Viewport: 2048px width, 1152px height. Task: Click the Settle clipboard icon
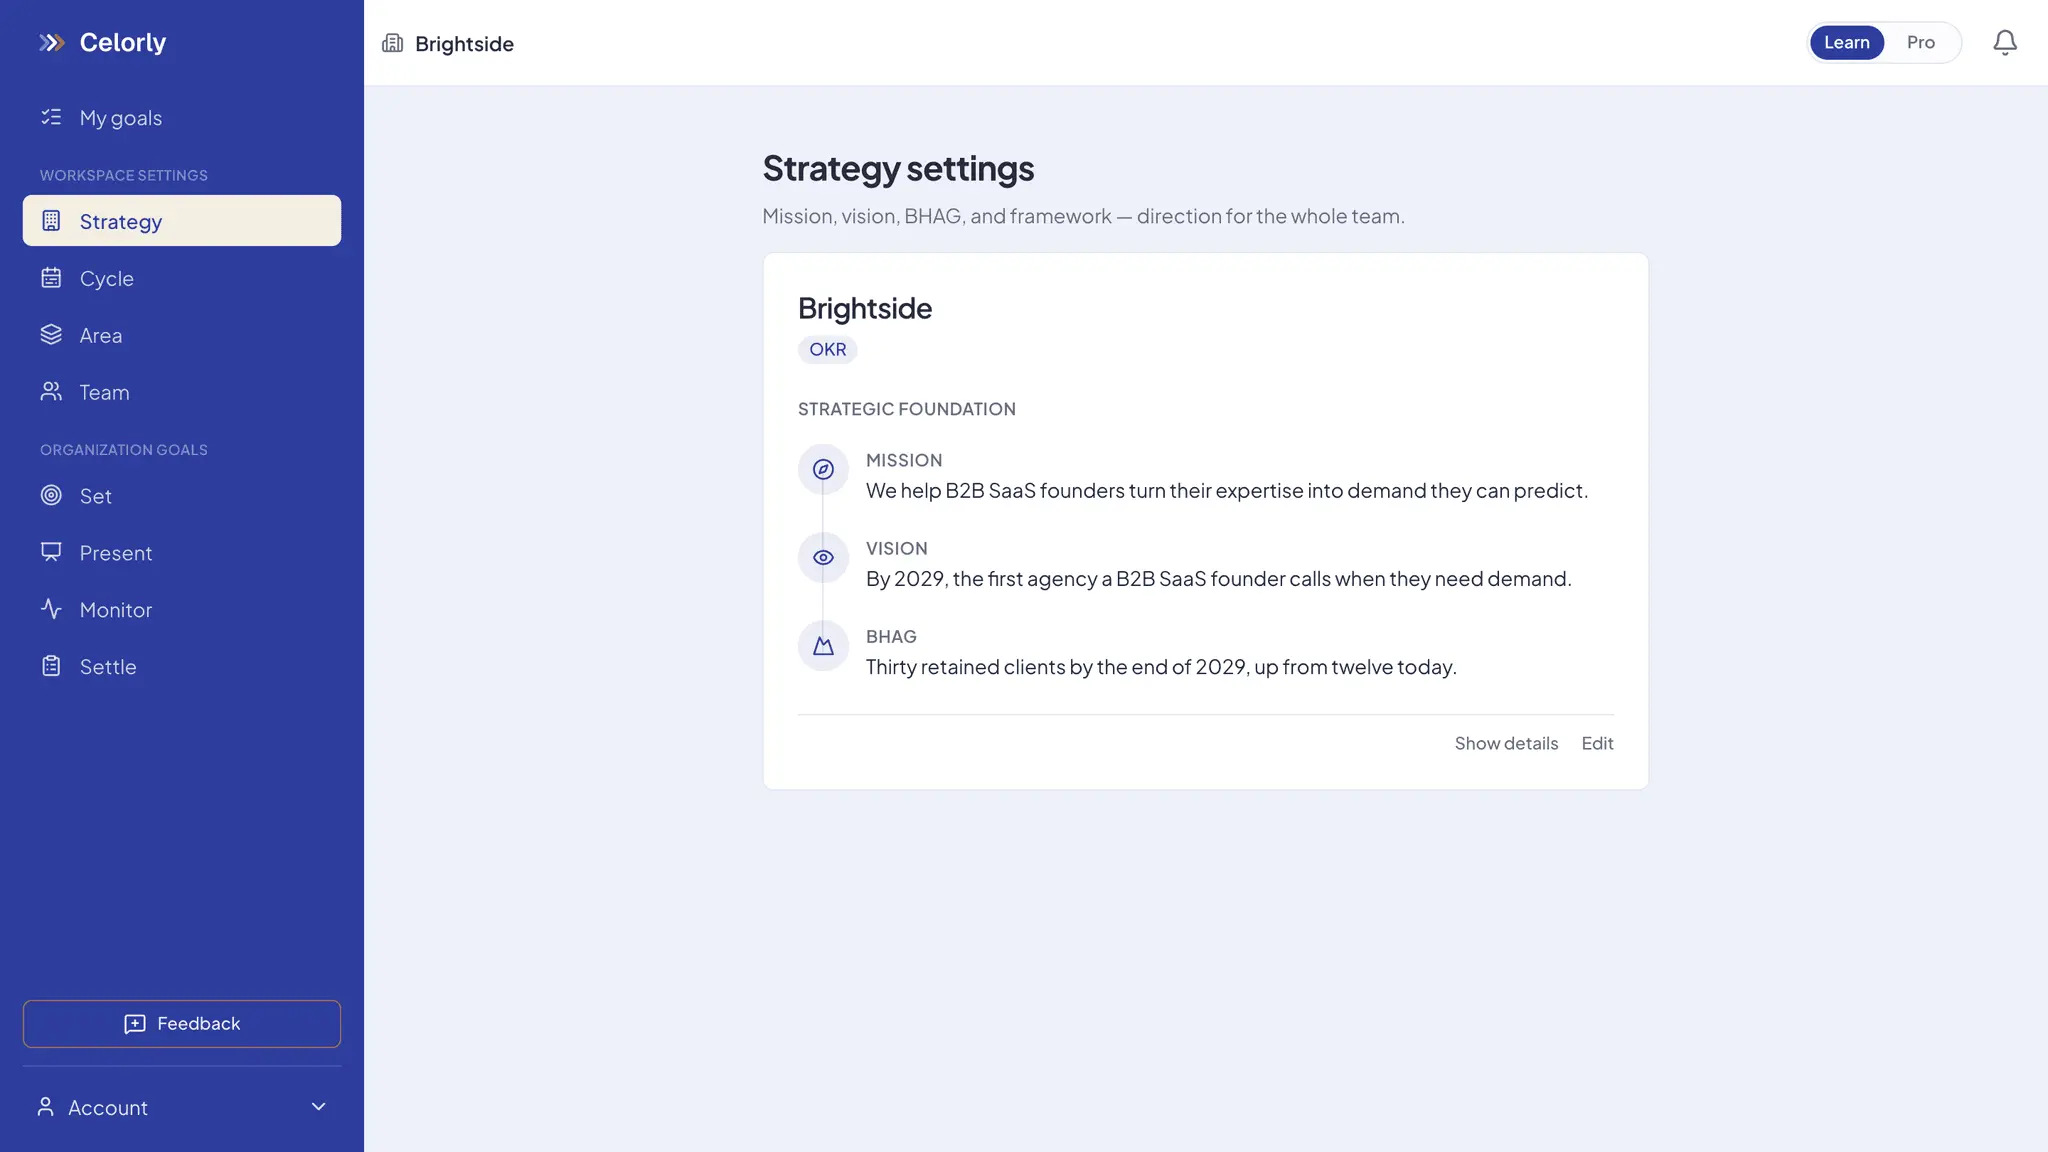click(x=51, y=666)
